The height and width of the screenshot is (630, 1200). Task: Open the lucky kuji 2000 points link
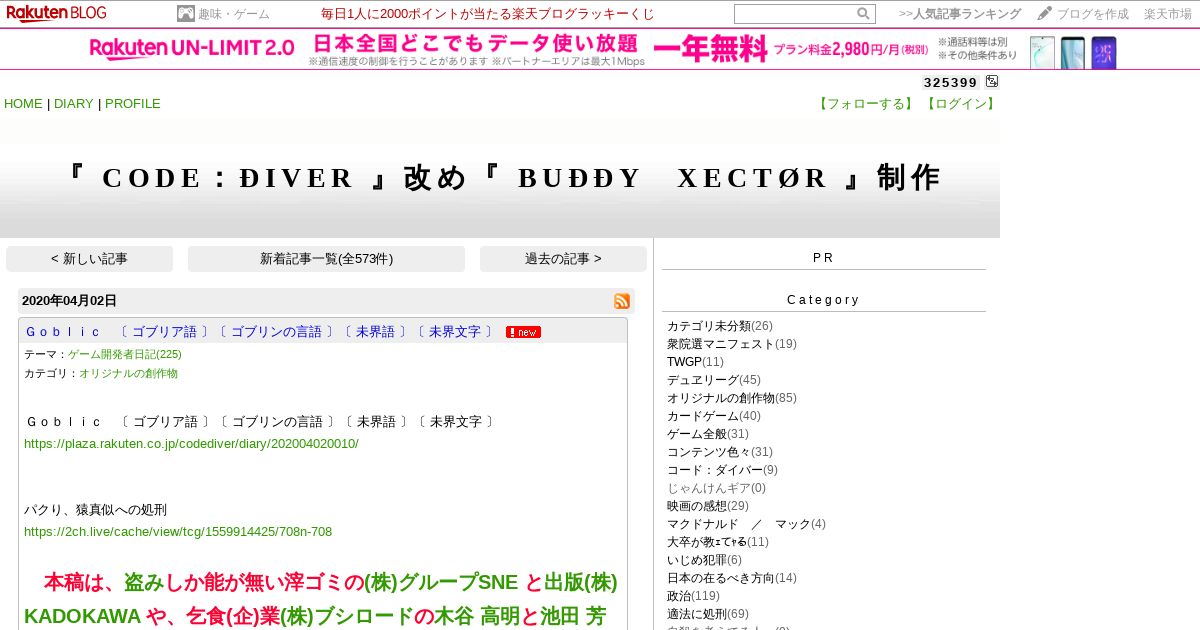[488, 14]
